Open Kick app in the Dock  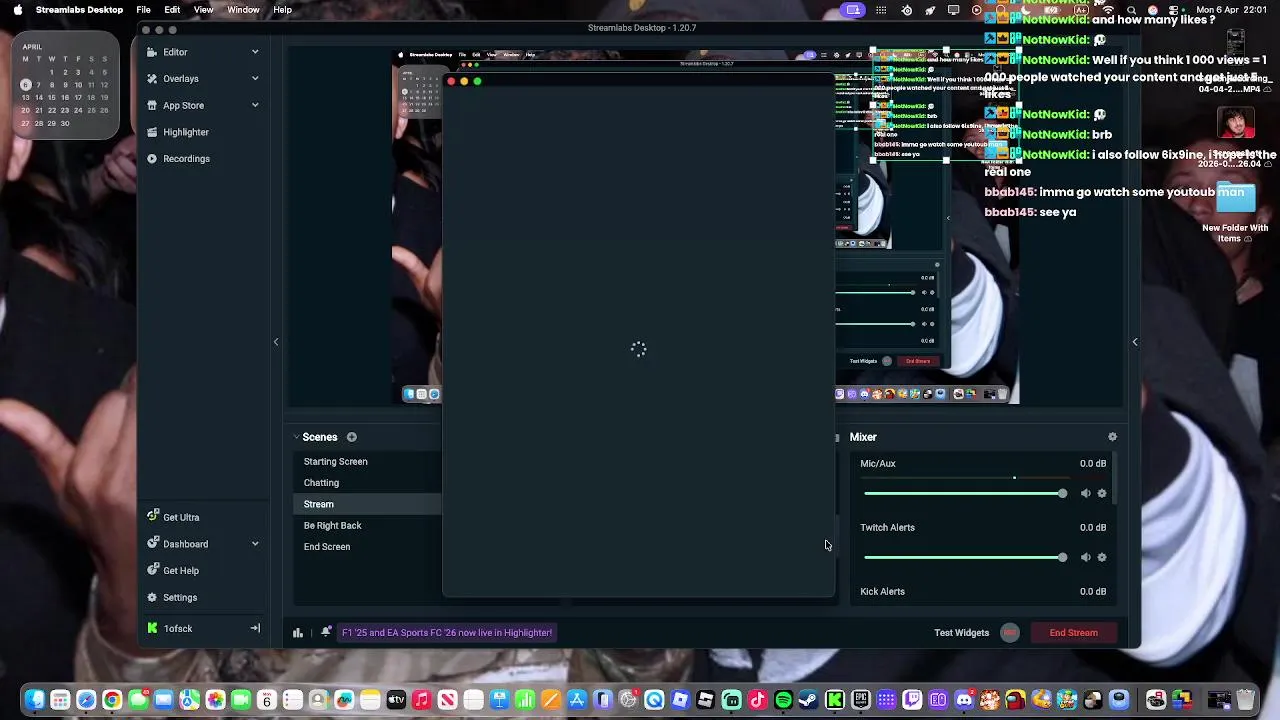tap(835, 700)
